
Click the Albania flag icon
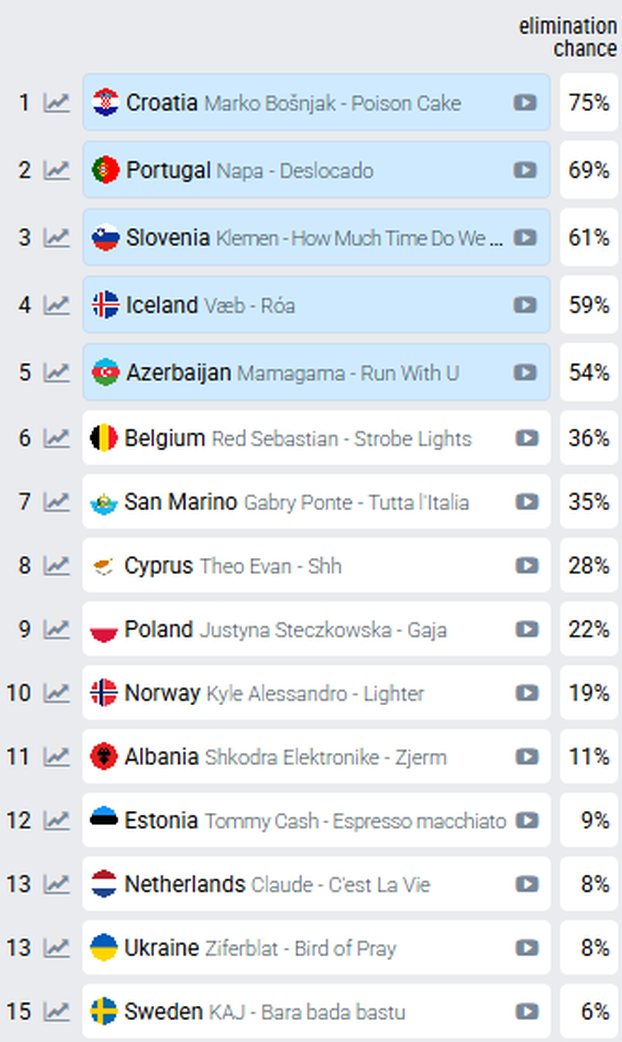(x=104, y=757)
